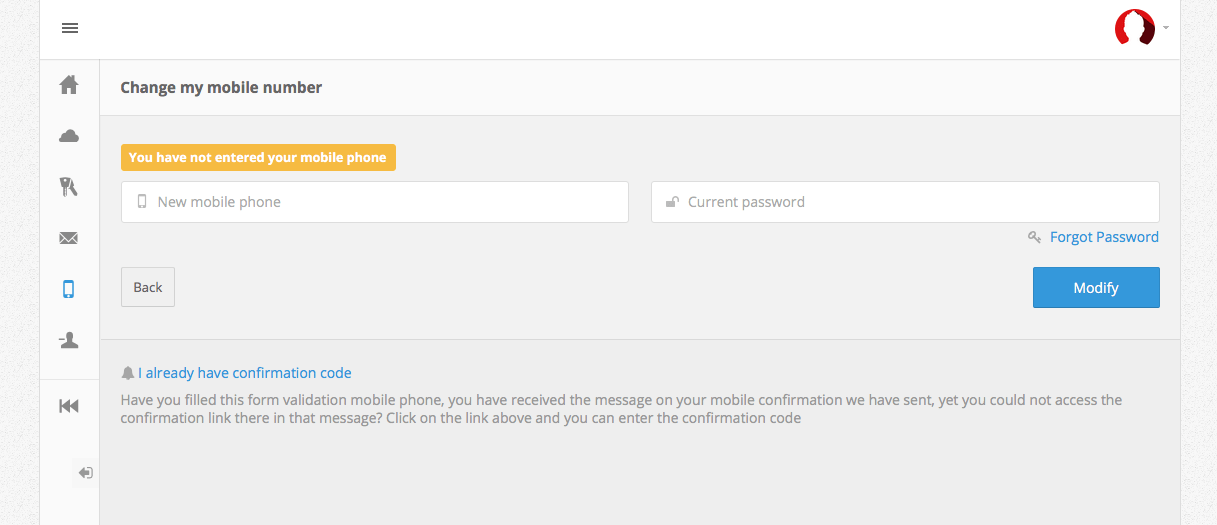Open the envelope email section in sidebar
Viewport: 1217px width, 525px height.
click(69, 238)
